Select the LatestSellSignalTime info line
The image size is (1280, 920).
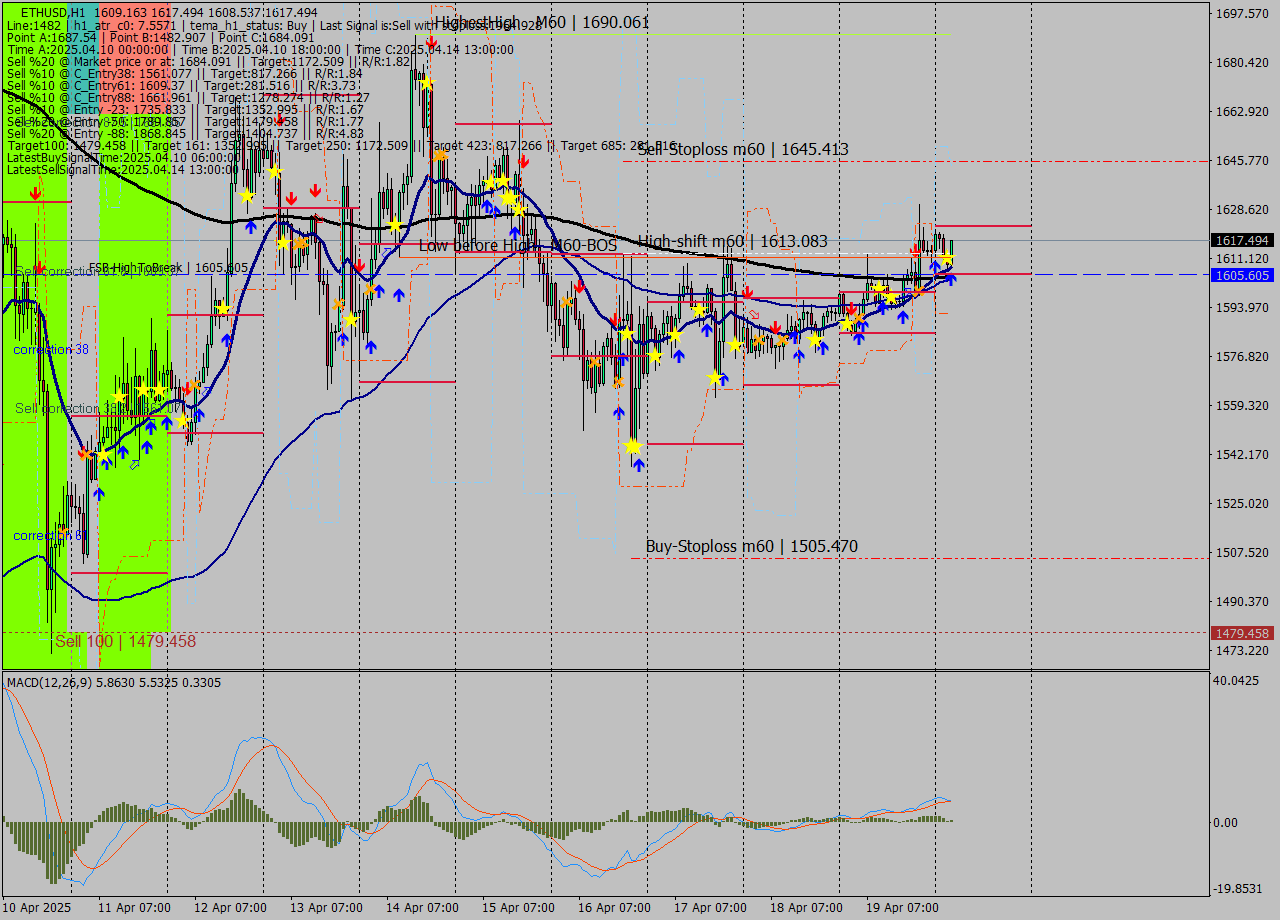click(x=123, y=169)
